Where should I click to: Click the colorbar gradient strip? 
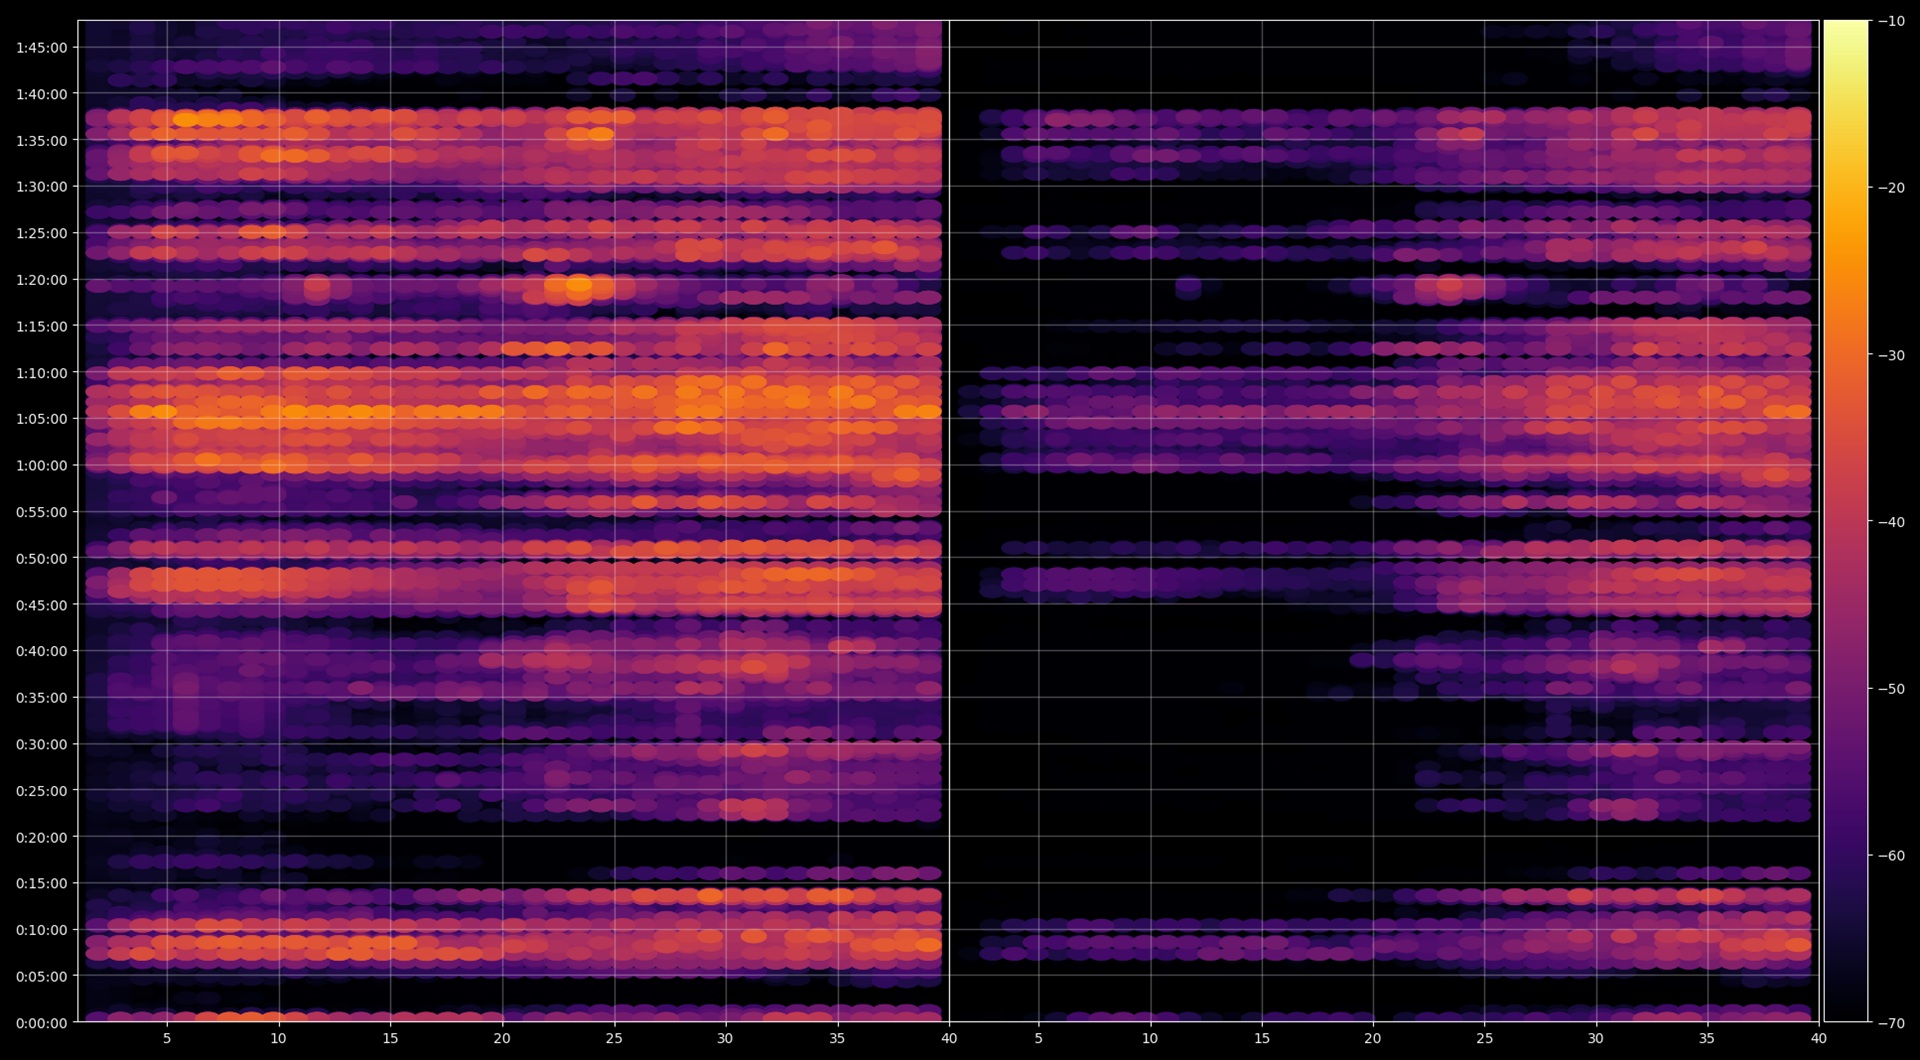[x=1846, y=521]
